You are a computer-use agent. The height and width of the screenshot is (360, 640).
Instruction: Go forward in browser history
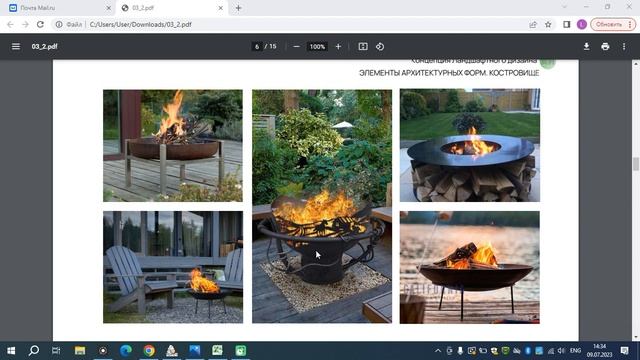pos(25,24)
